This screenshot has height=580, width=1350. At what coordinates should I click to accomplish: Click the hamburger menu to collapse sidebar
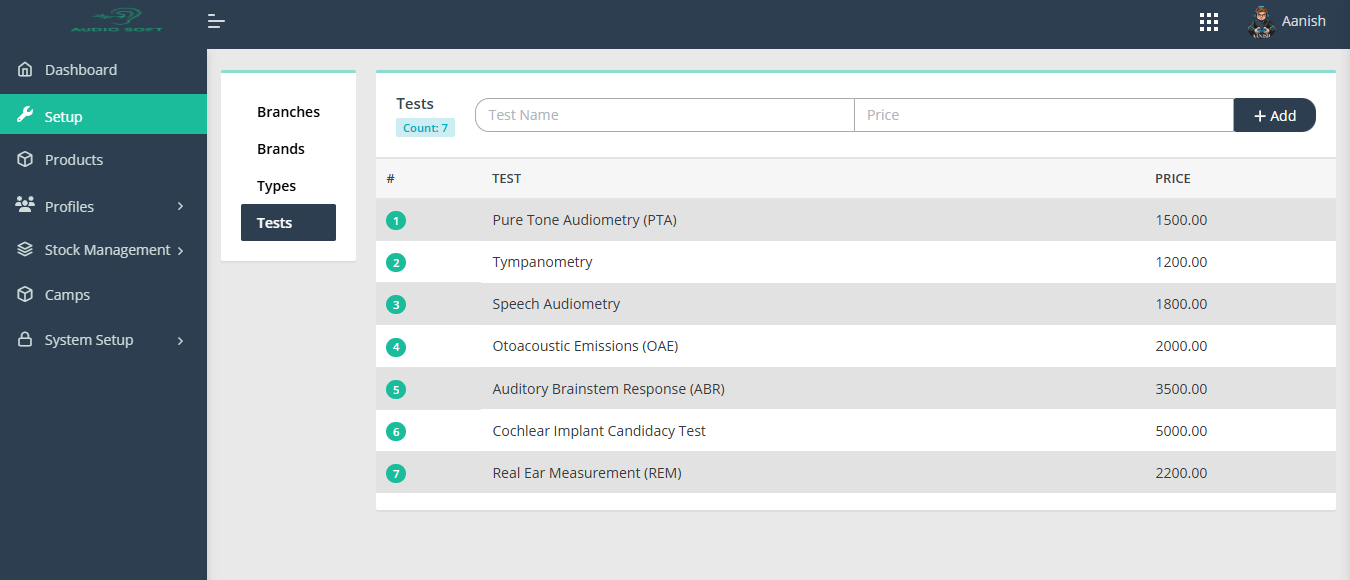216,20
